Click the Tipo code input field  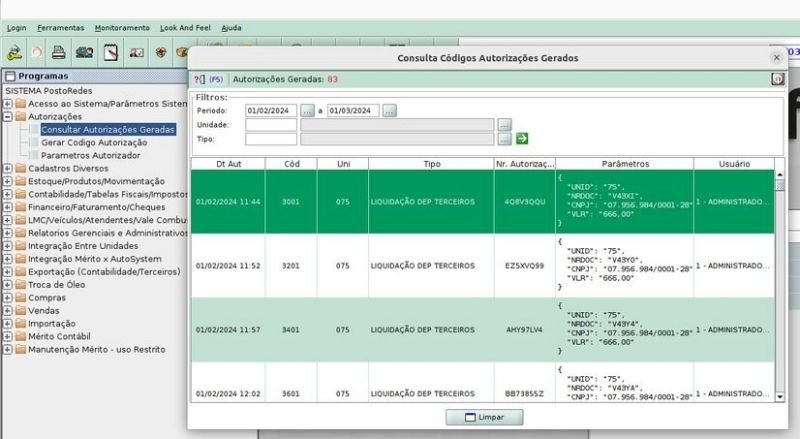pyautogui.click(x=271, y=139)
